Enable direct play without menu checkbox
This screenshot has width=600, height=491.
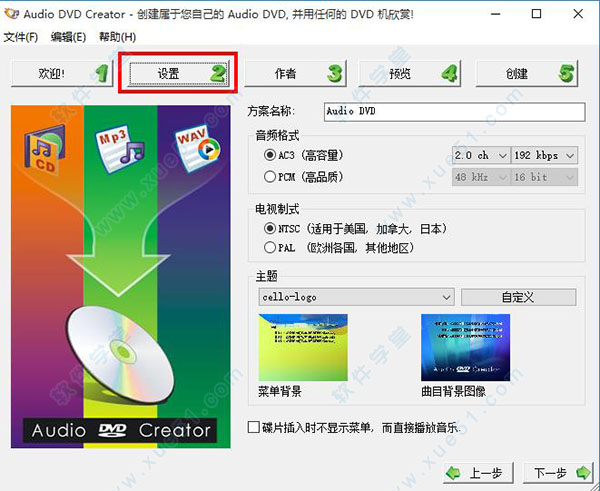254,427
